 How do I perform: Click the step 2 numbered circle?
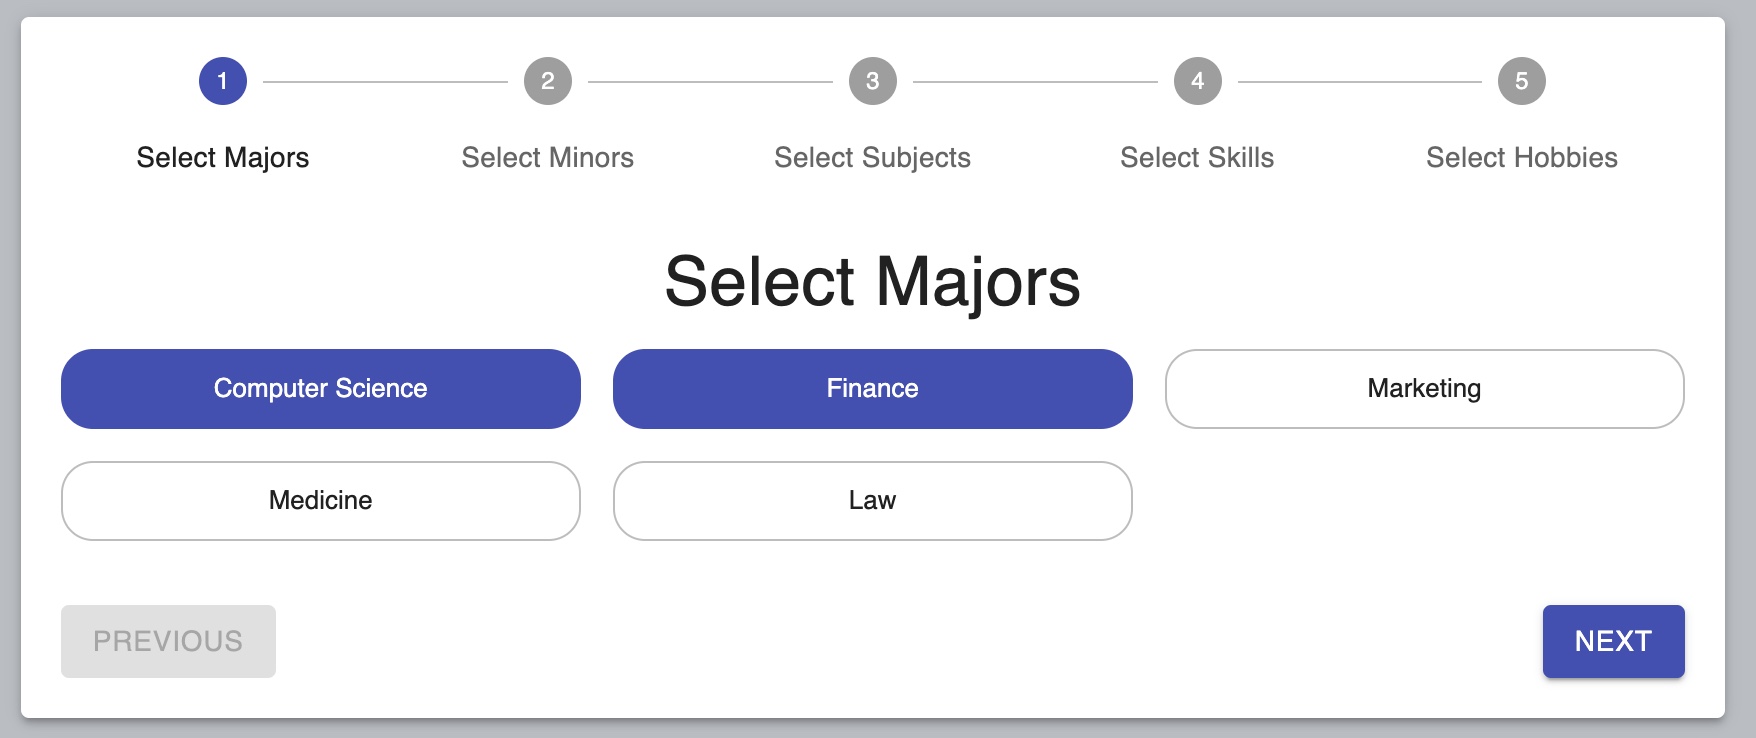548,81
